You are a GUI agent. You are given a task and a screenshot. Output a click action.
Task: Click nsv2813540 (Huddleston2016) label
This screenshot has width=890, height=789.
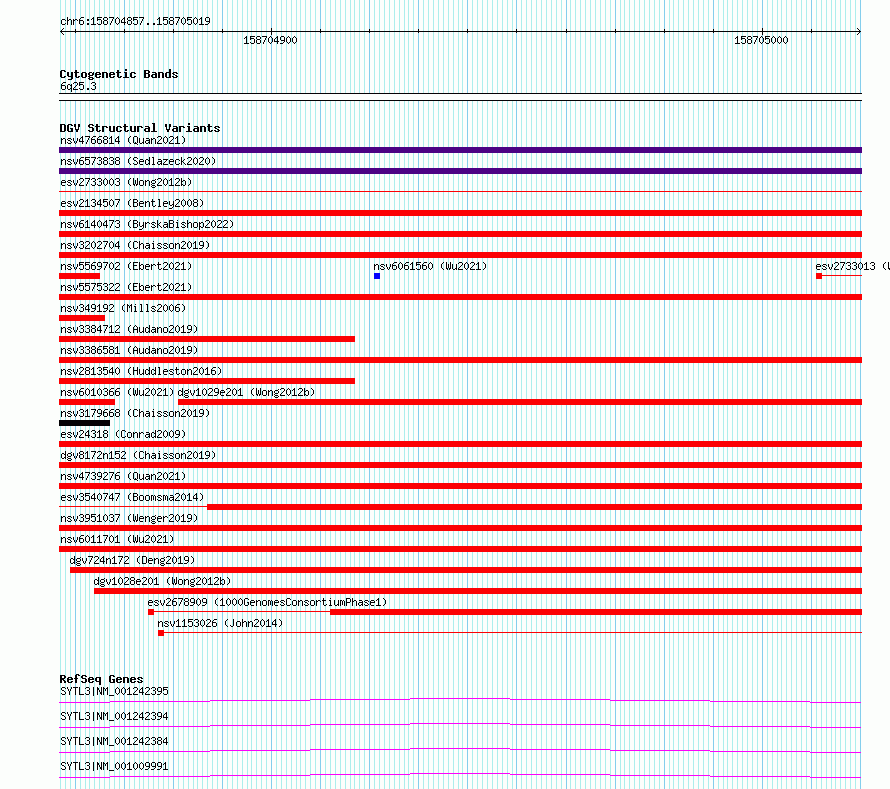pos(141,371)
